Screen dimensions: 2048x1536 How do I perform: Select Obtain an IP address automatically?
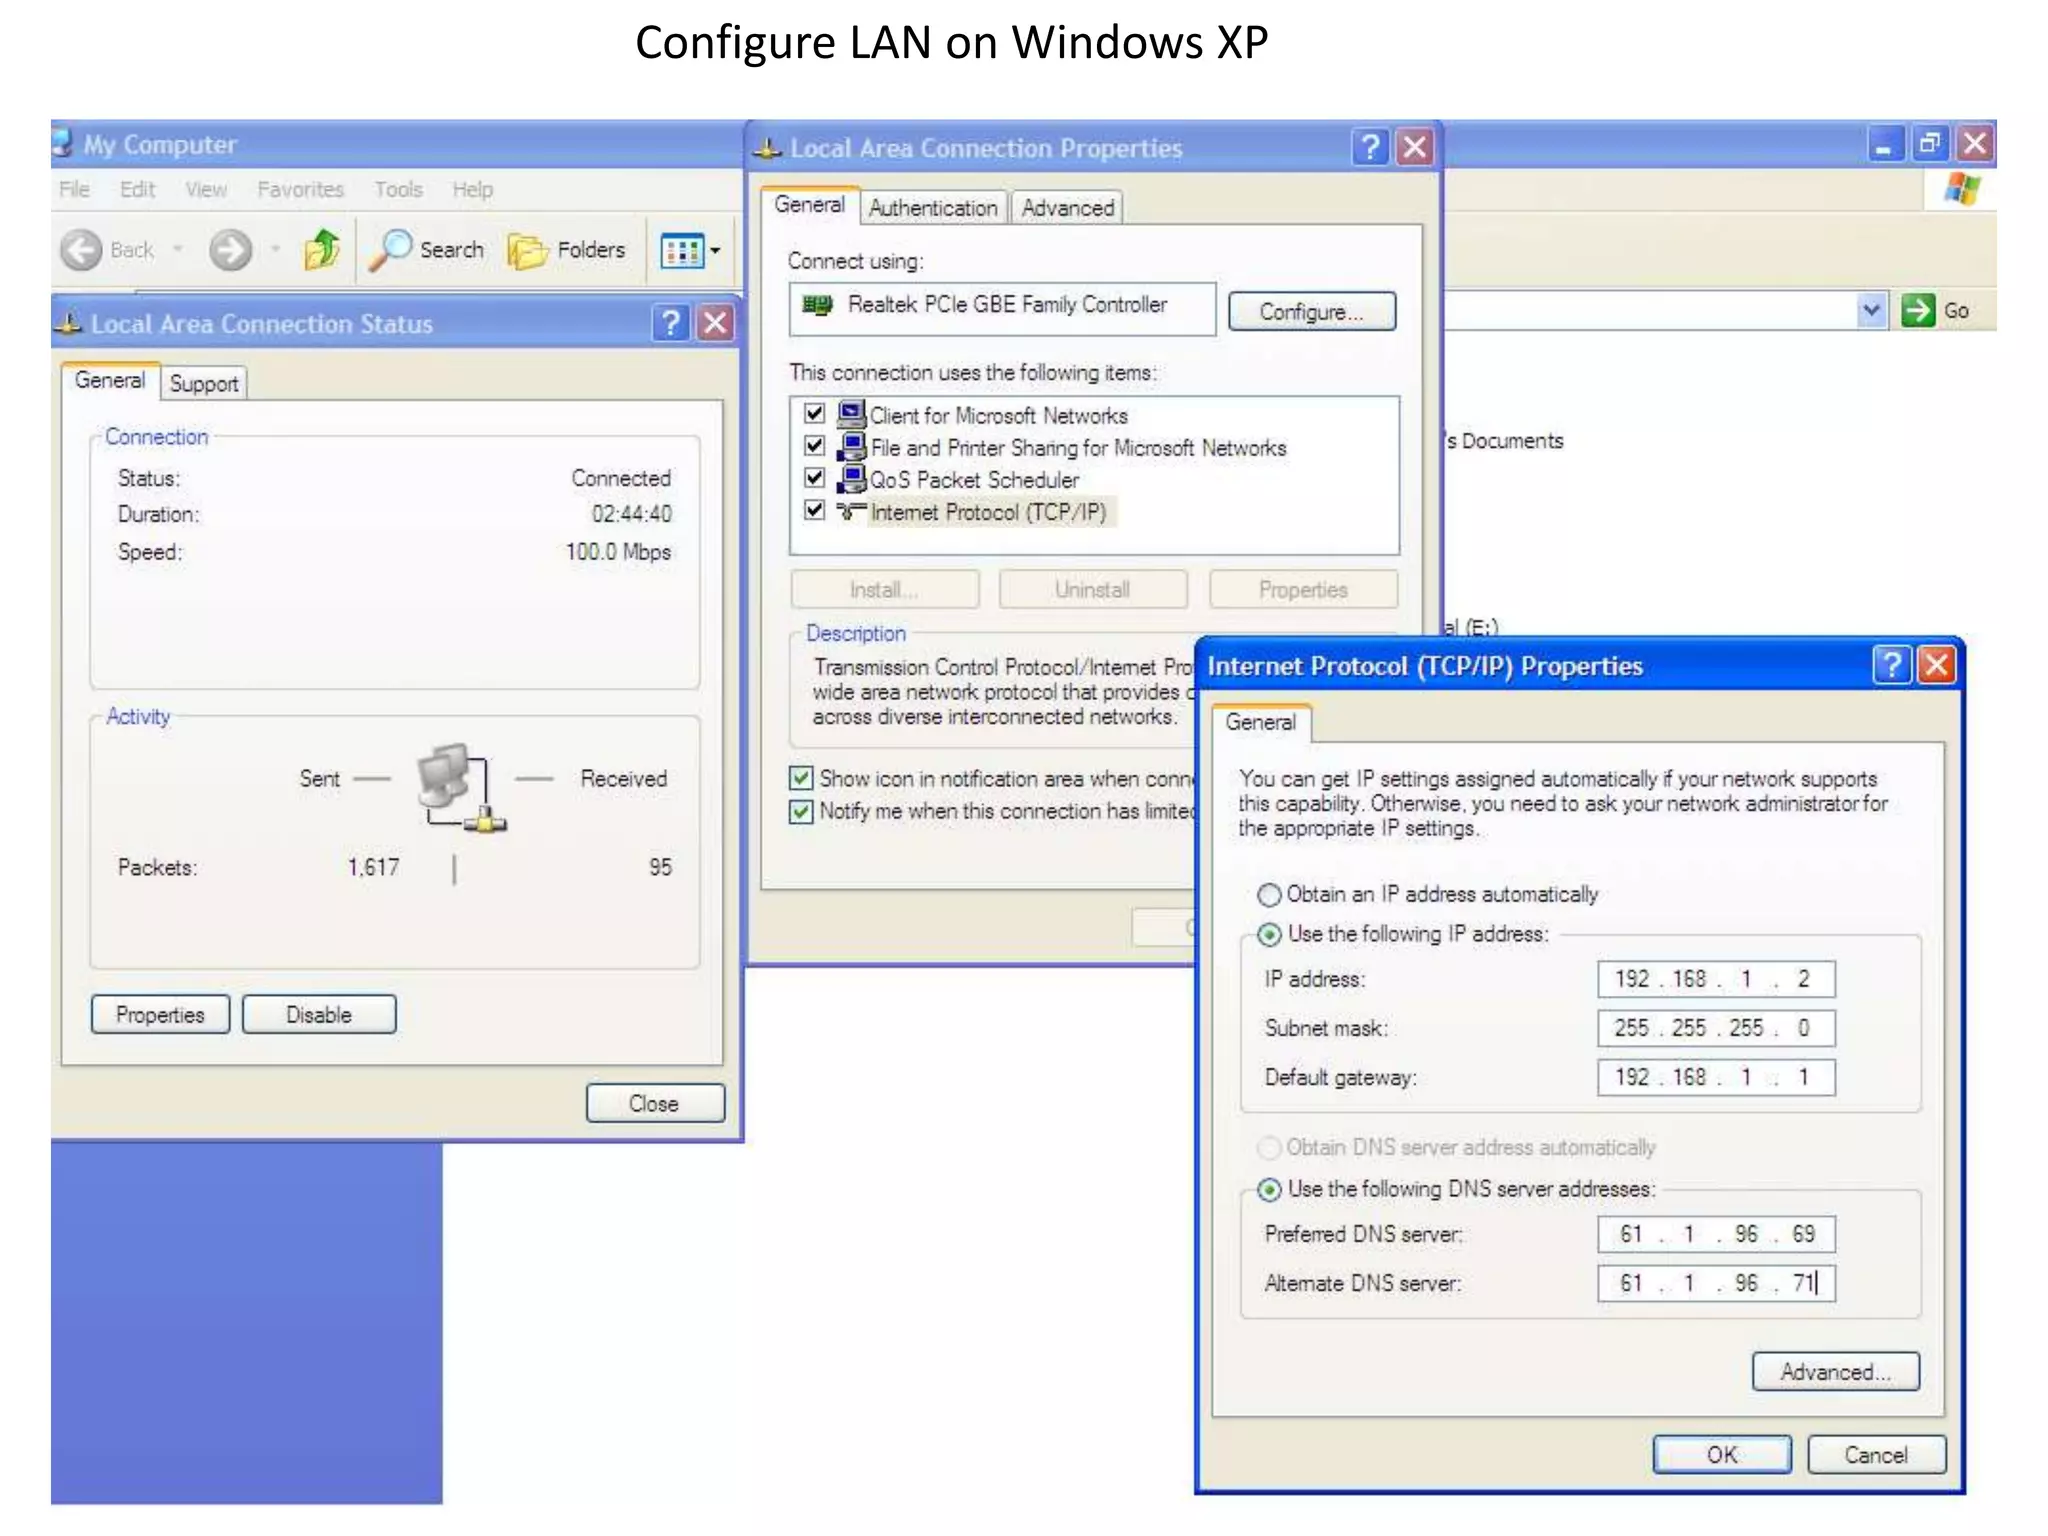(x=1269, y=894)
